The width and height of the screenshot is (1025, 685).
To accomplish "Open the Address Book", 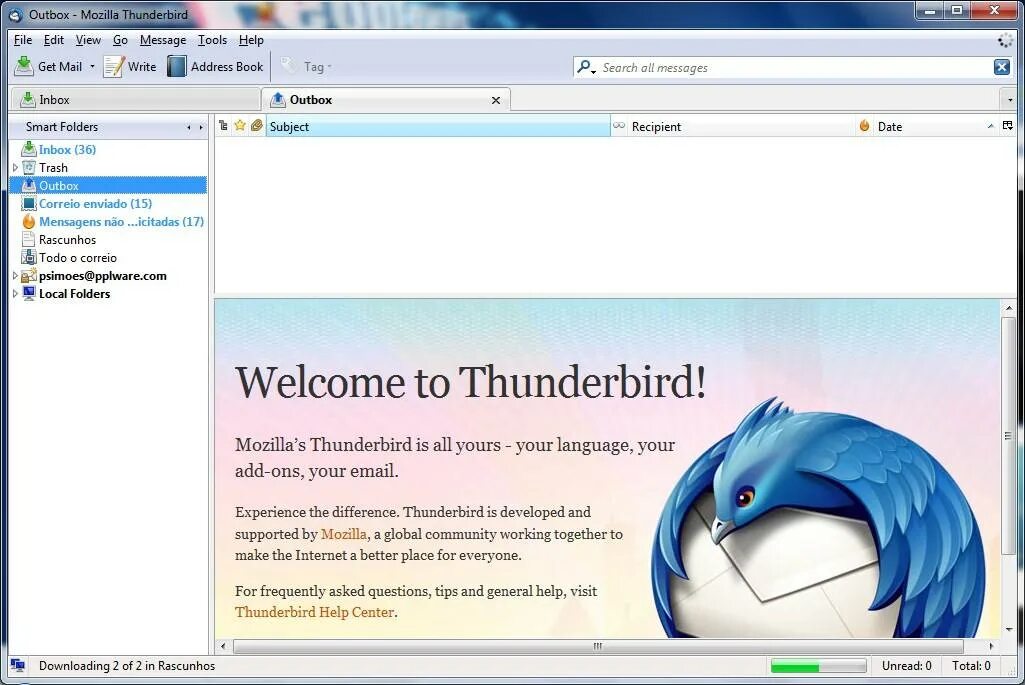I will tap(215, 67).
